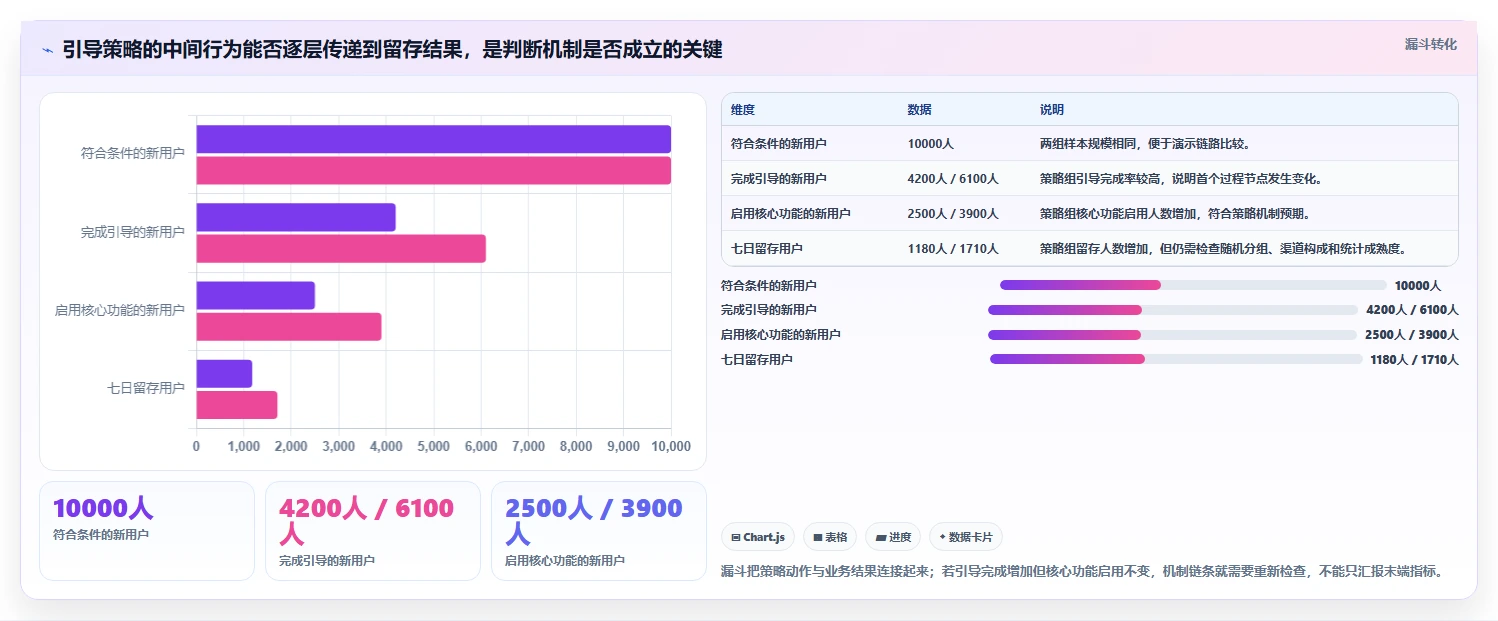Click the 4200人 / 6100人 stat card value

[x=366, y=521]
